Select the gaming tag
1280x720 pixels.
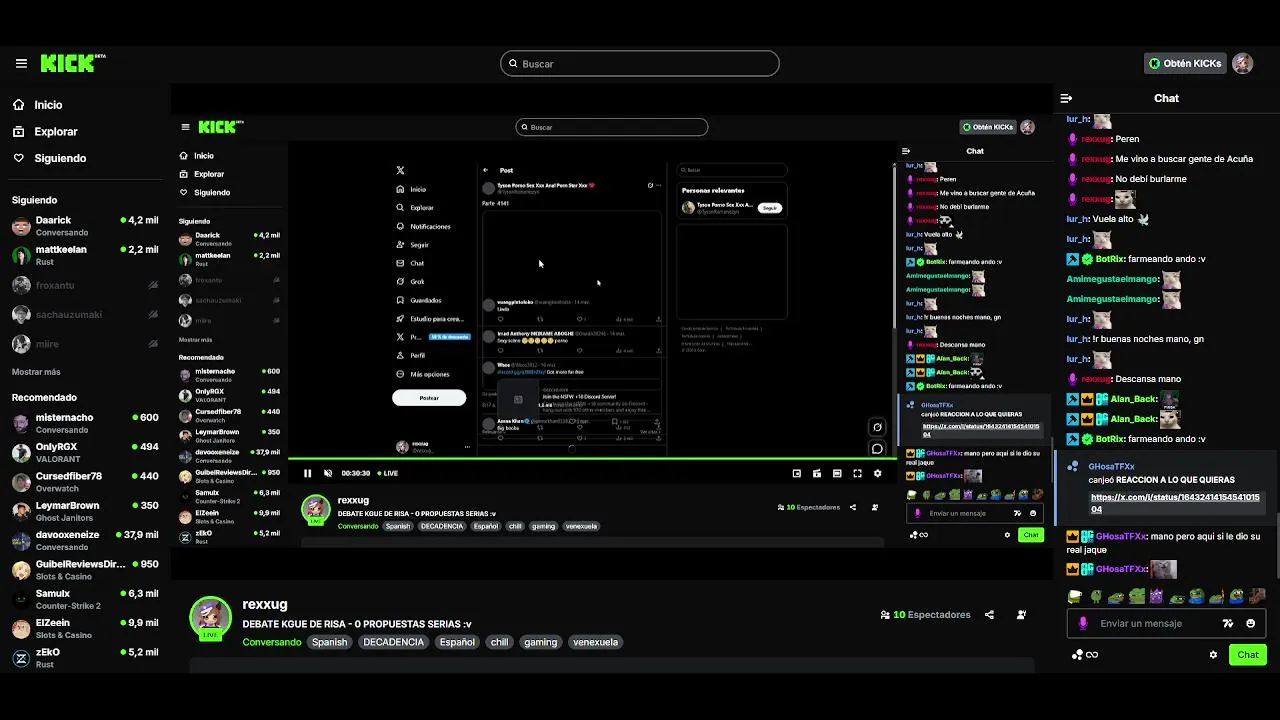coord(540,642)
